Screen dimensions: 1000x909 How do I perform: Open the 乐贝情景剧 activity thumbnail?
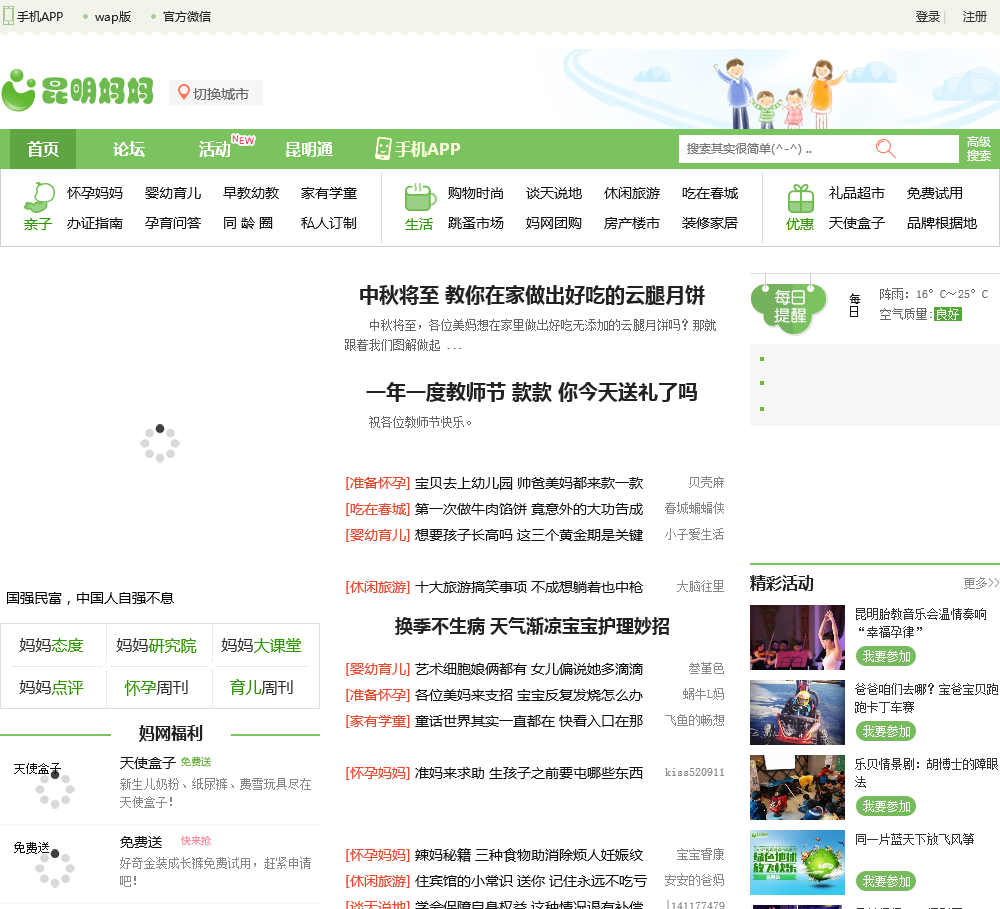(x=797, y=787)
